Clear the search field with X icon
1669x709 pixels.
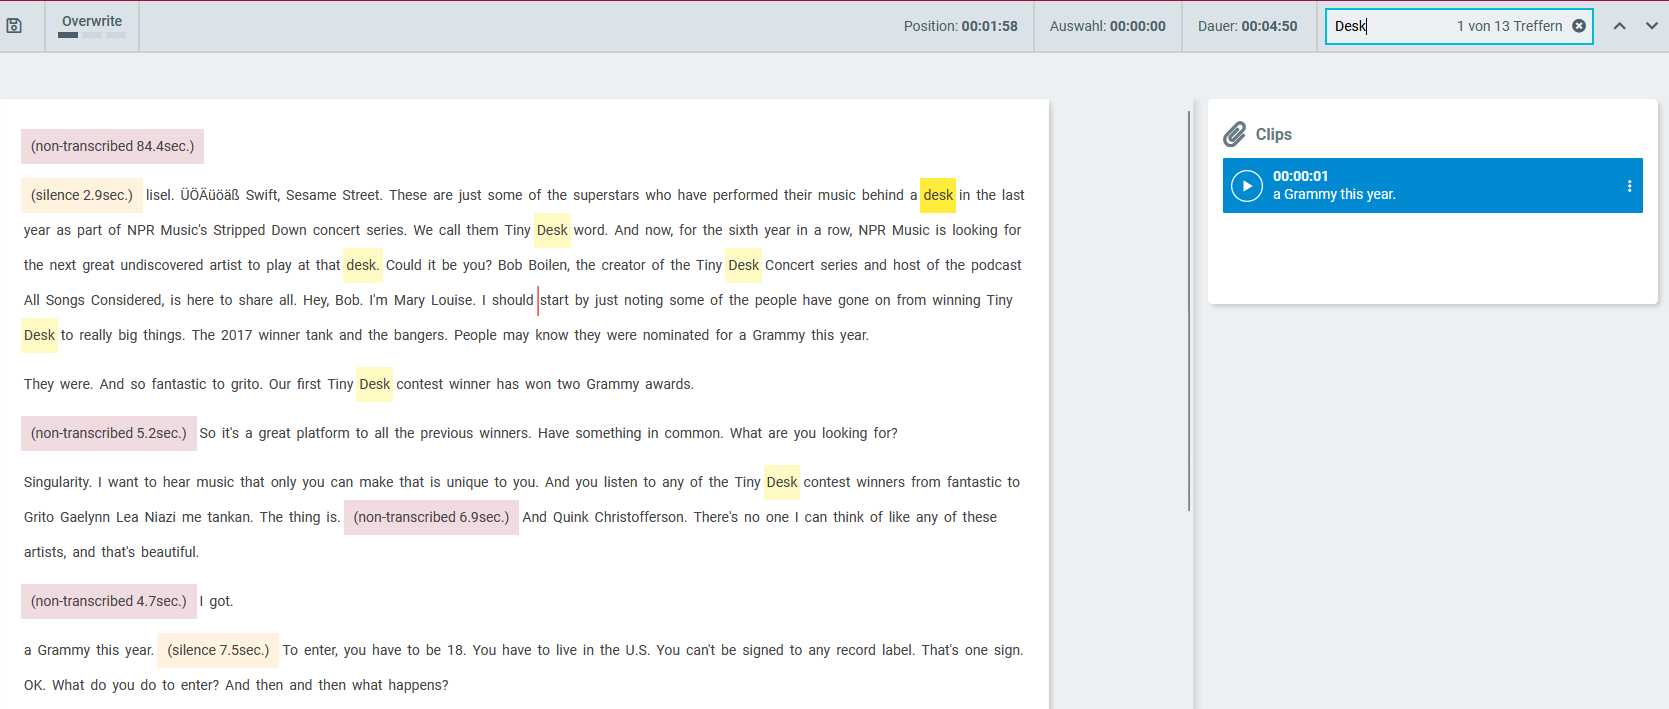click(1579, 26)
